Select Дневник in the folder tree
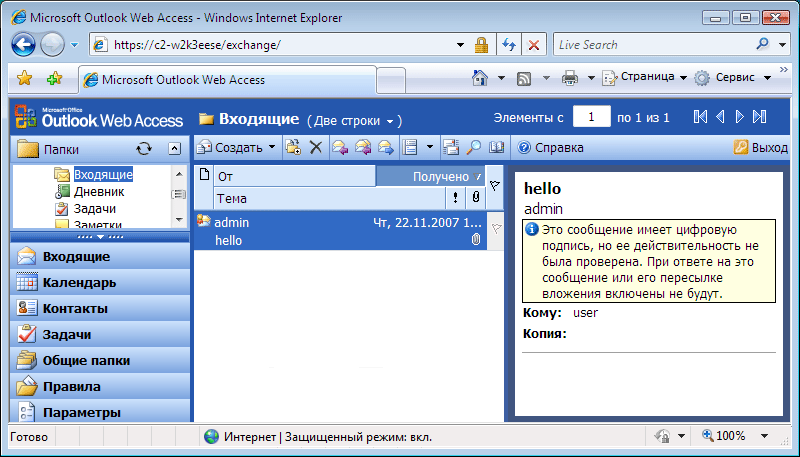This screenshot has height=457, width=800. click(99, 192)
